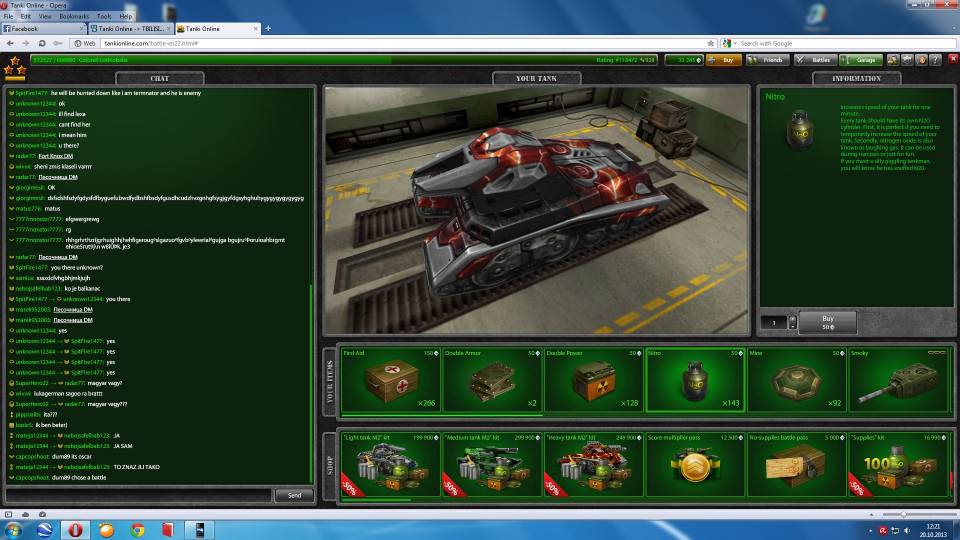The image size is (960, 540).
Task: Bookmark the page with star icon
Action: [711, 43]
